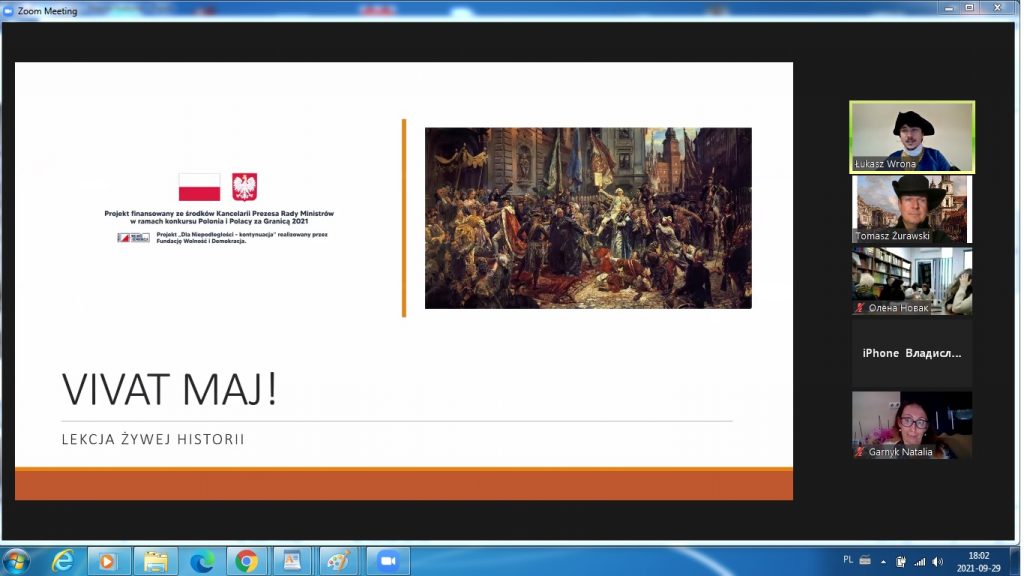This screenshot has height=576, width=1024.
Task: Open Microsoft Edge from the taskbar
Action: coord(201,561)
